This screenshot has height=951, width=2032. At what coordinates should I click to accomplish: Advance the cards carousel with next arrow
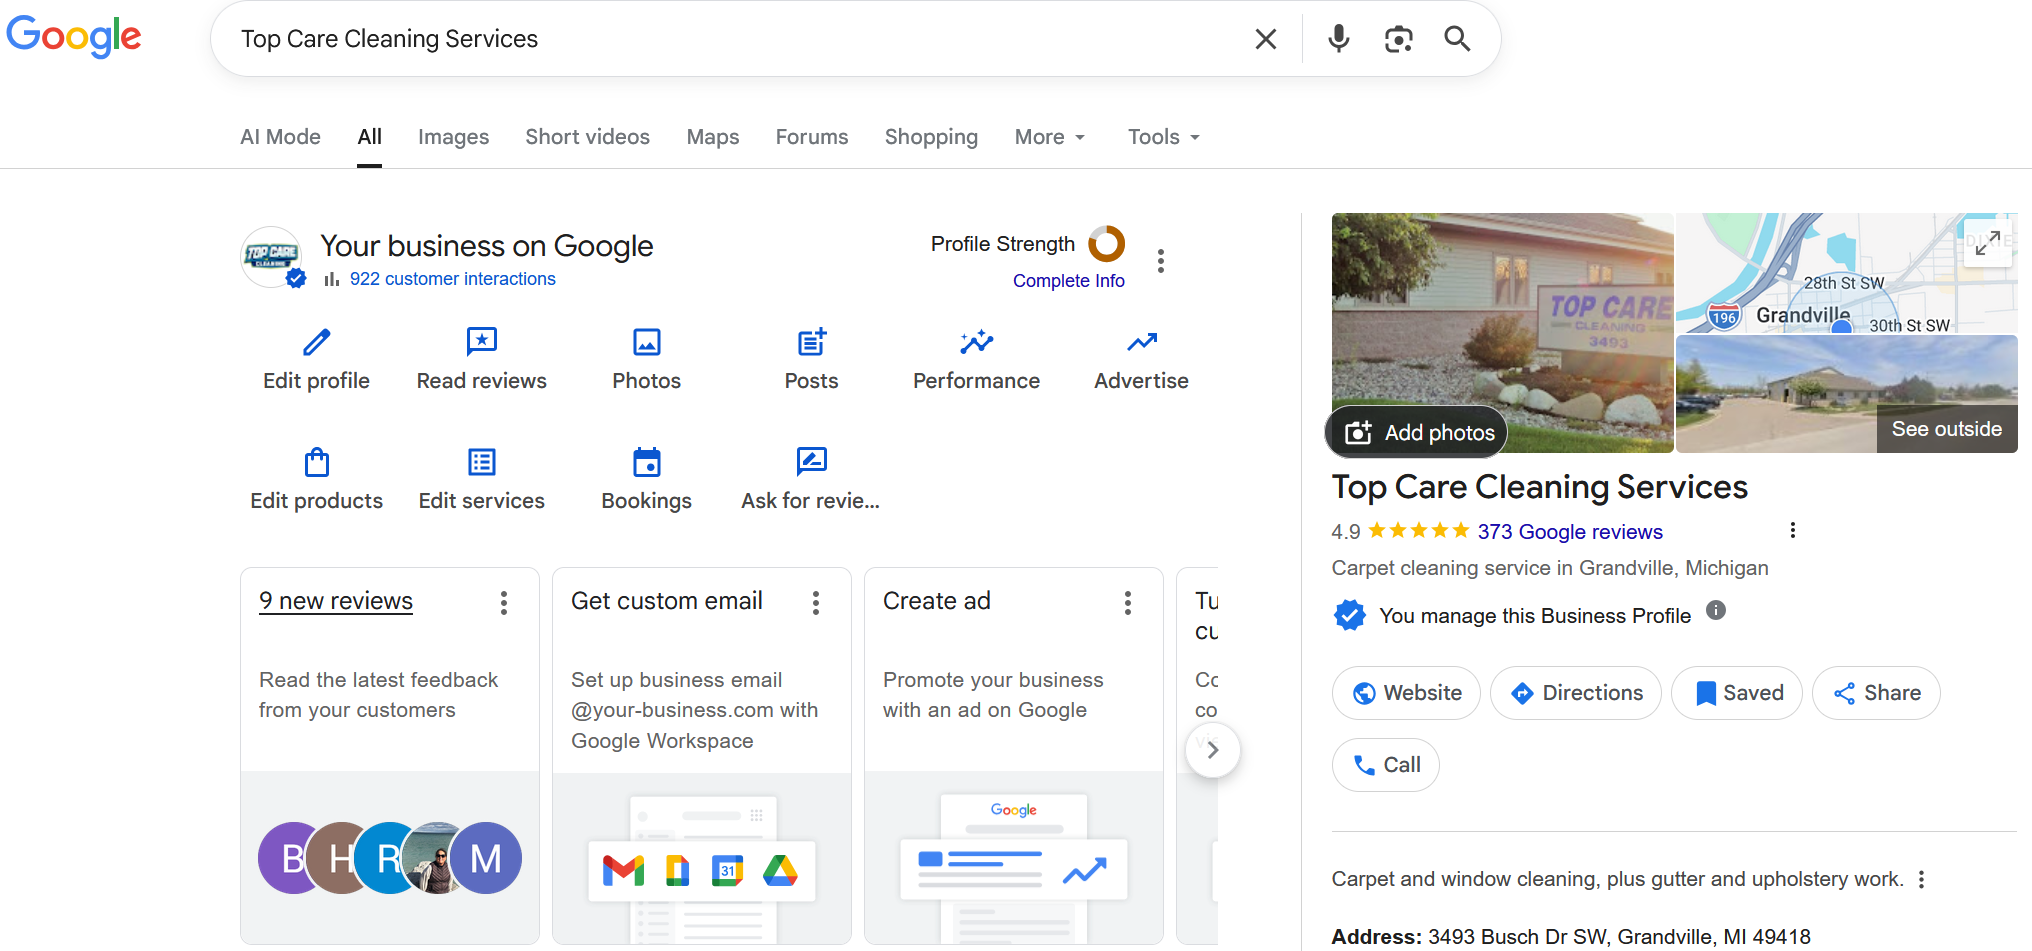pos(1213,749)
